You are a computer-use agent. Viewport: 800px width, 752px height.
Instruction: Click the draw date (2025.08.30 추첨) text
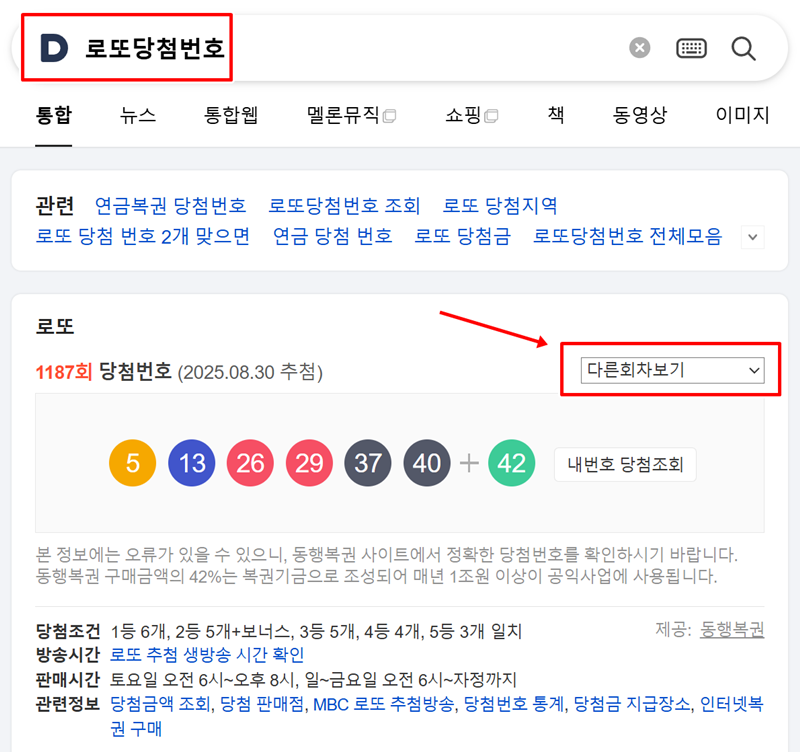[x=250, y=372]
